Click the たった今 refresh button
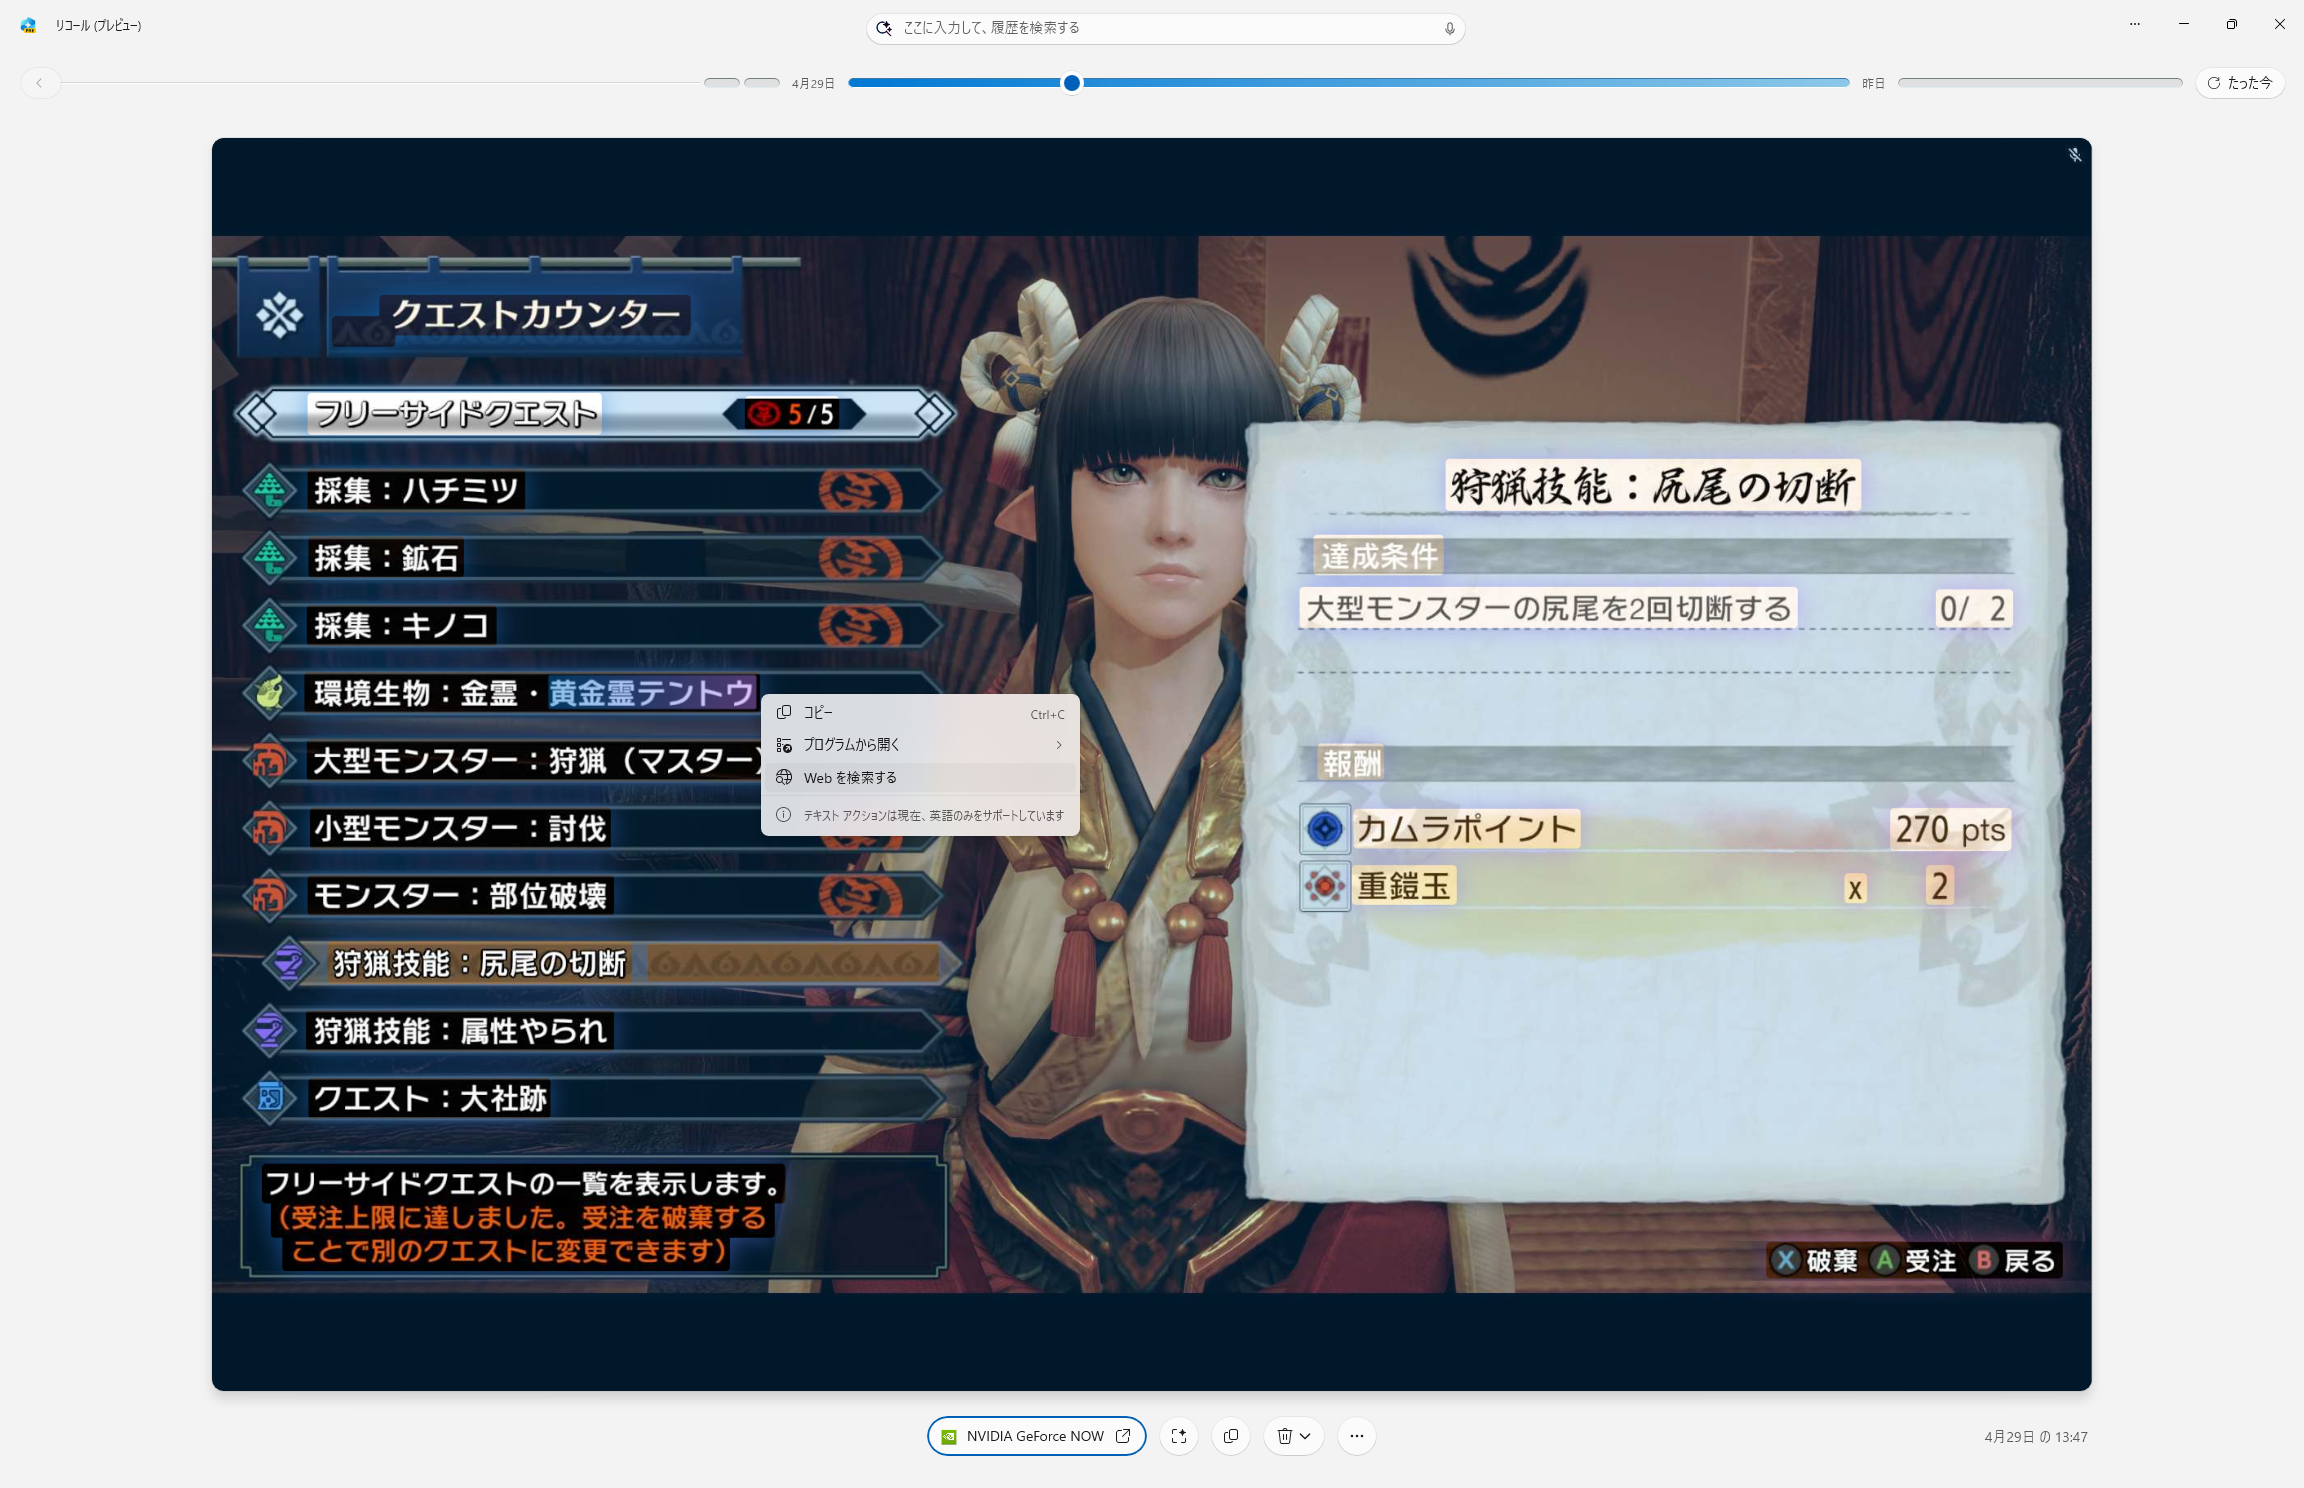2304x1488 pixels. pyautogui.click(x=2240, y=83)
